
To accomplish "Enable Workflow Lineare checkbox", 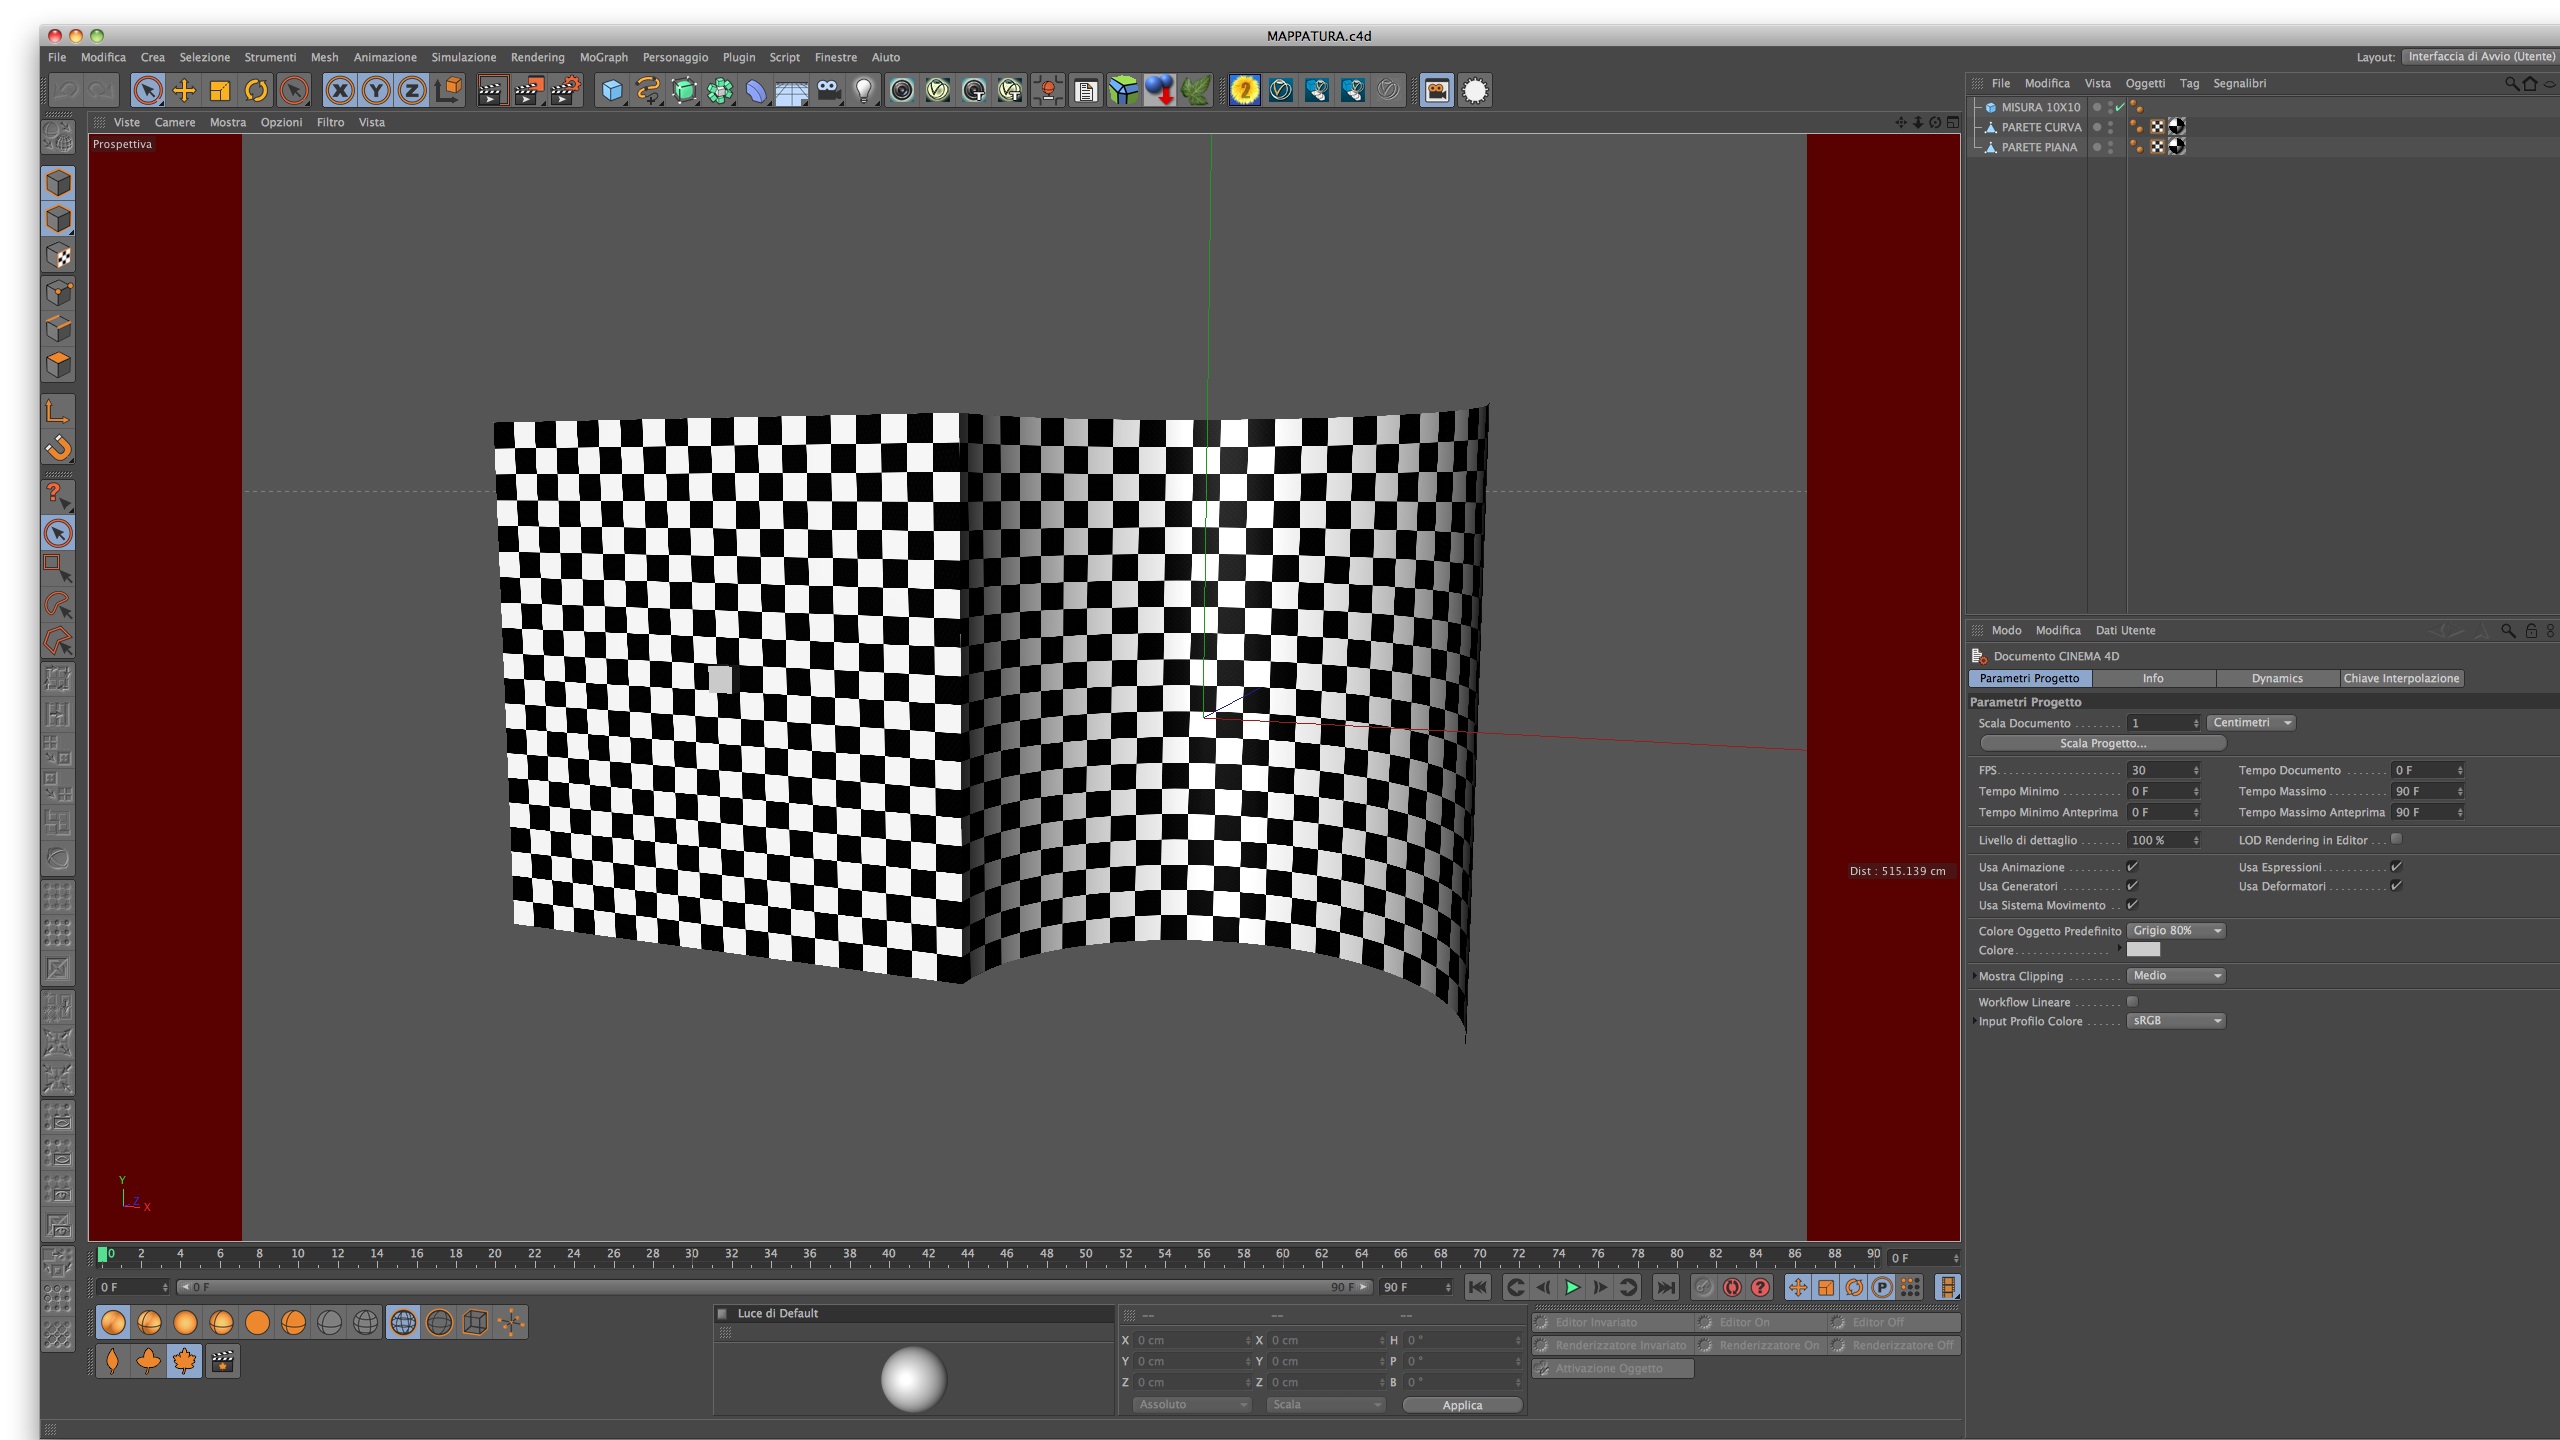I will (x=2132, y=1002).
